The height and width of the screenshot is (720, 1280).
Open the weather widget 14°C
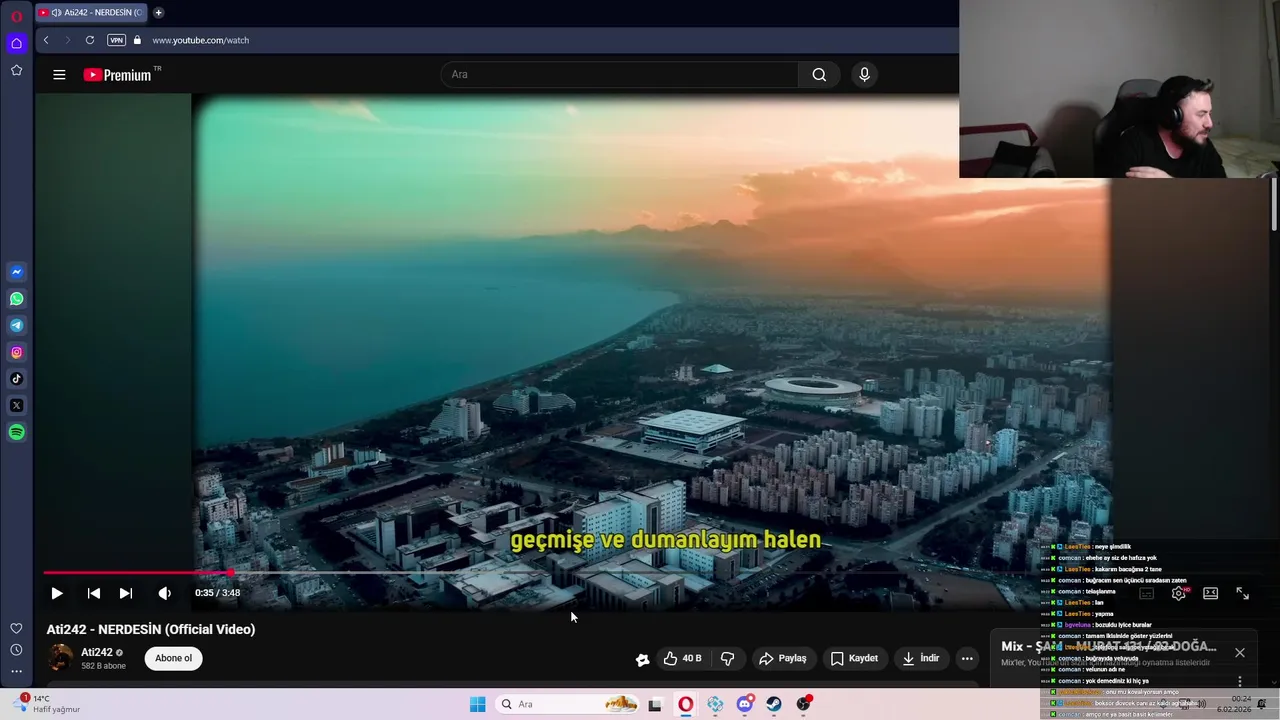[45, 704]
